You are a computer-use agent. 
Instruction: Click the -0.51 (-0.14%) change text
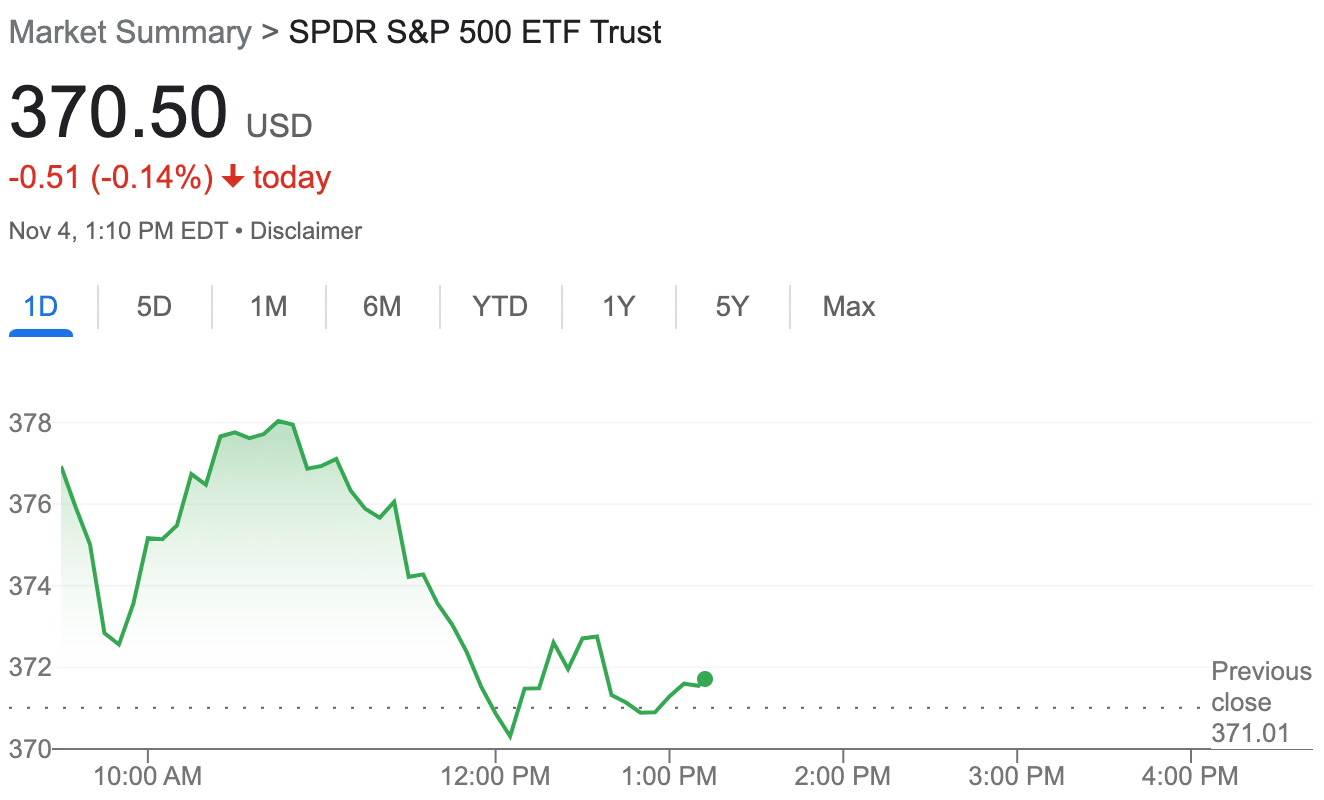(111, 178)
